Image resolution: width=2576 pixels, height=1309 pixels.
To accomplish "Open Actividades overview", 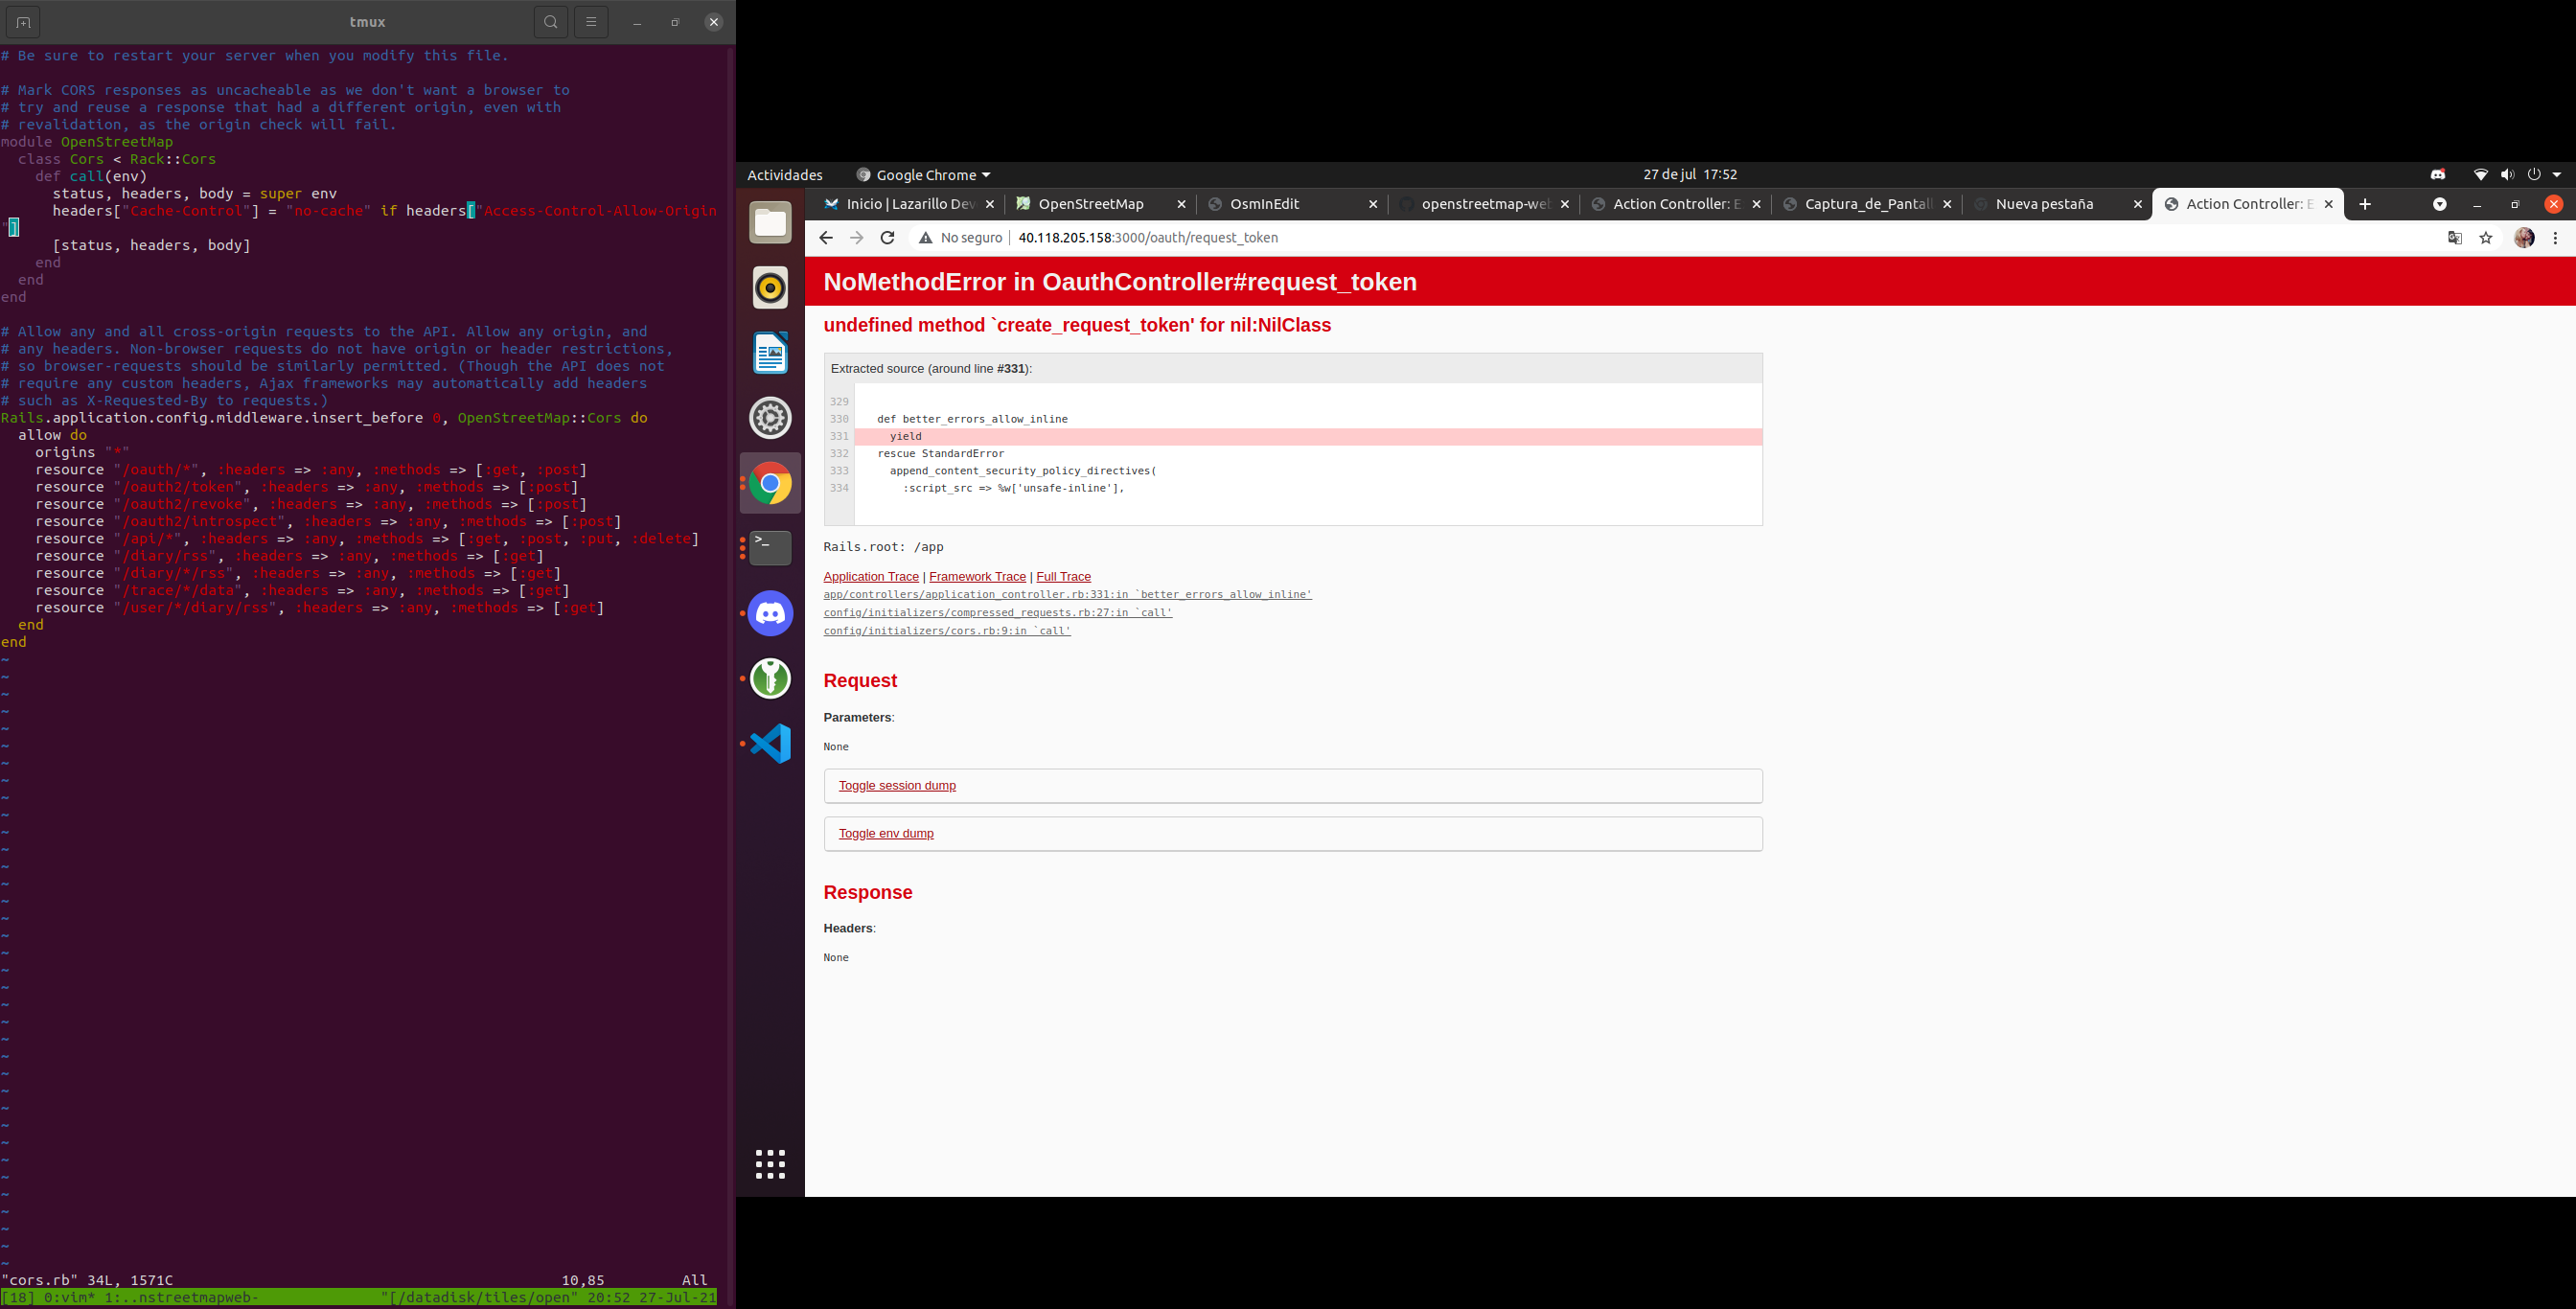I will coord(785,175).
